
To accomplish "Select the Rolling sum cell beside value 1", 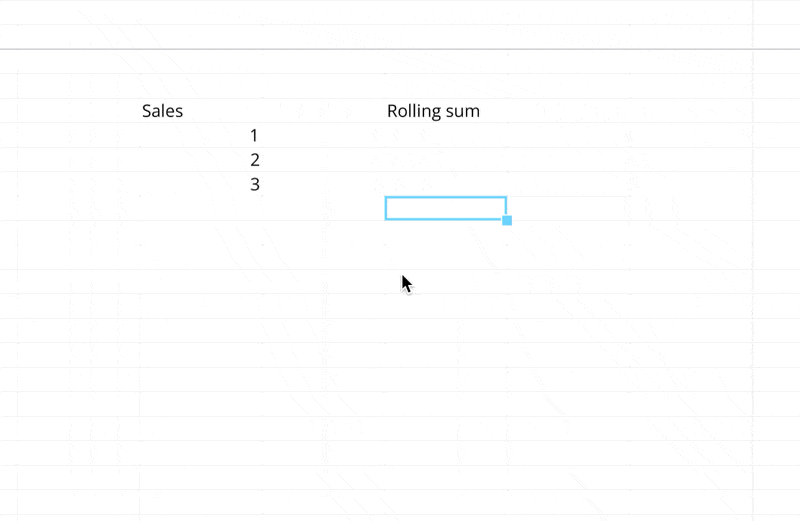I will coord(445,135).
